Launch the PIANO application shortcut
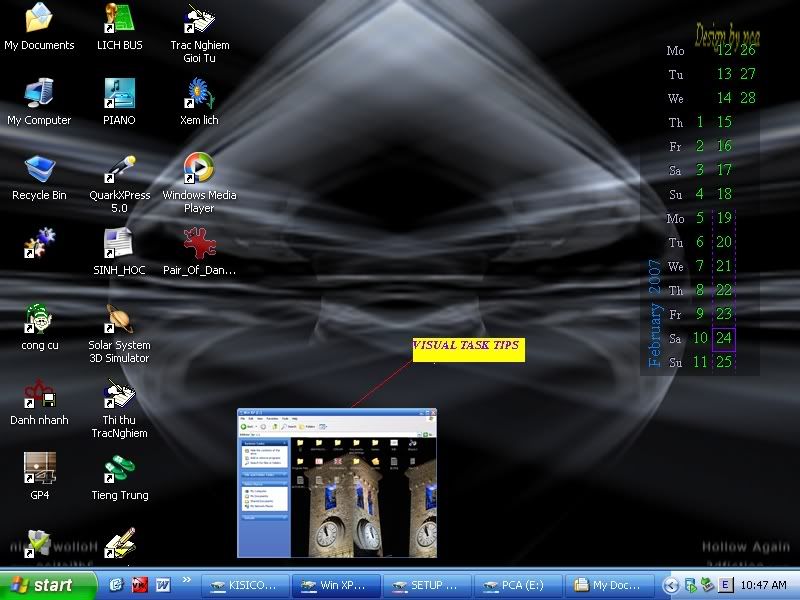The image size is (800, 600). pos(119,95)
